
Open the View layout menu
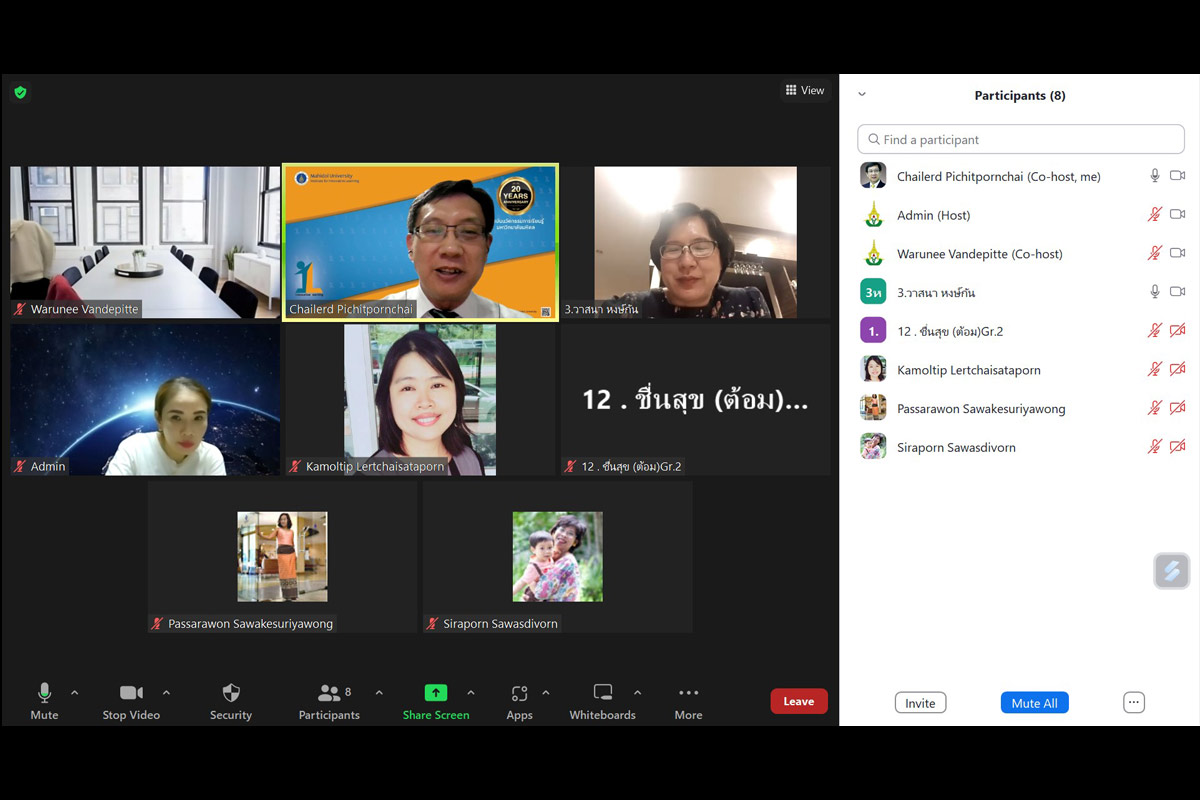coord(805,90)
